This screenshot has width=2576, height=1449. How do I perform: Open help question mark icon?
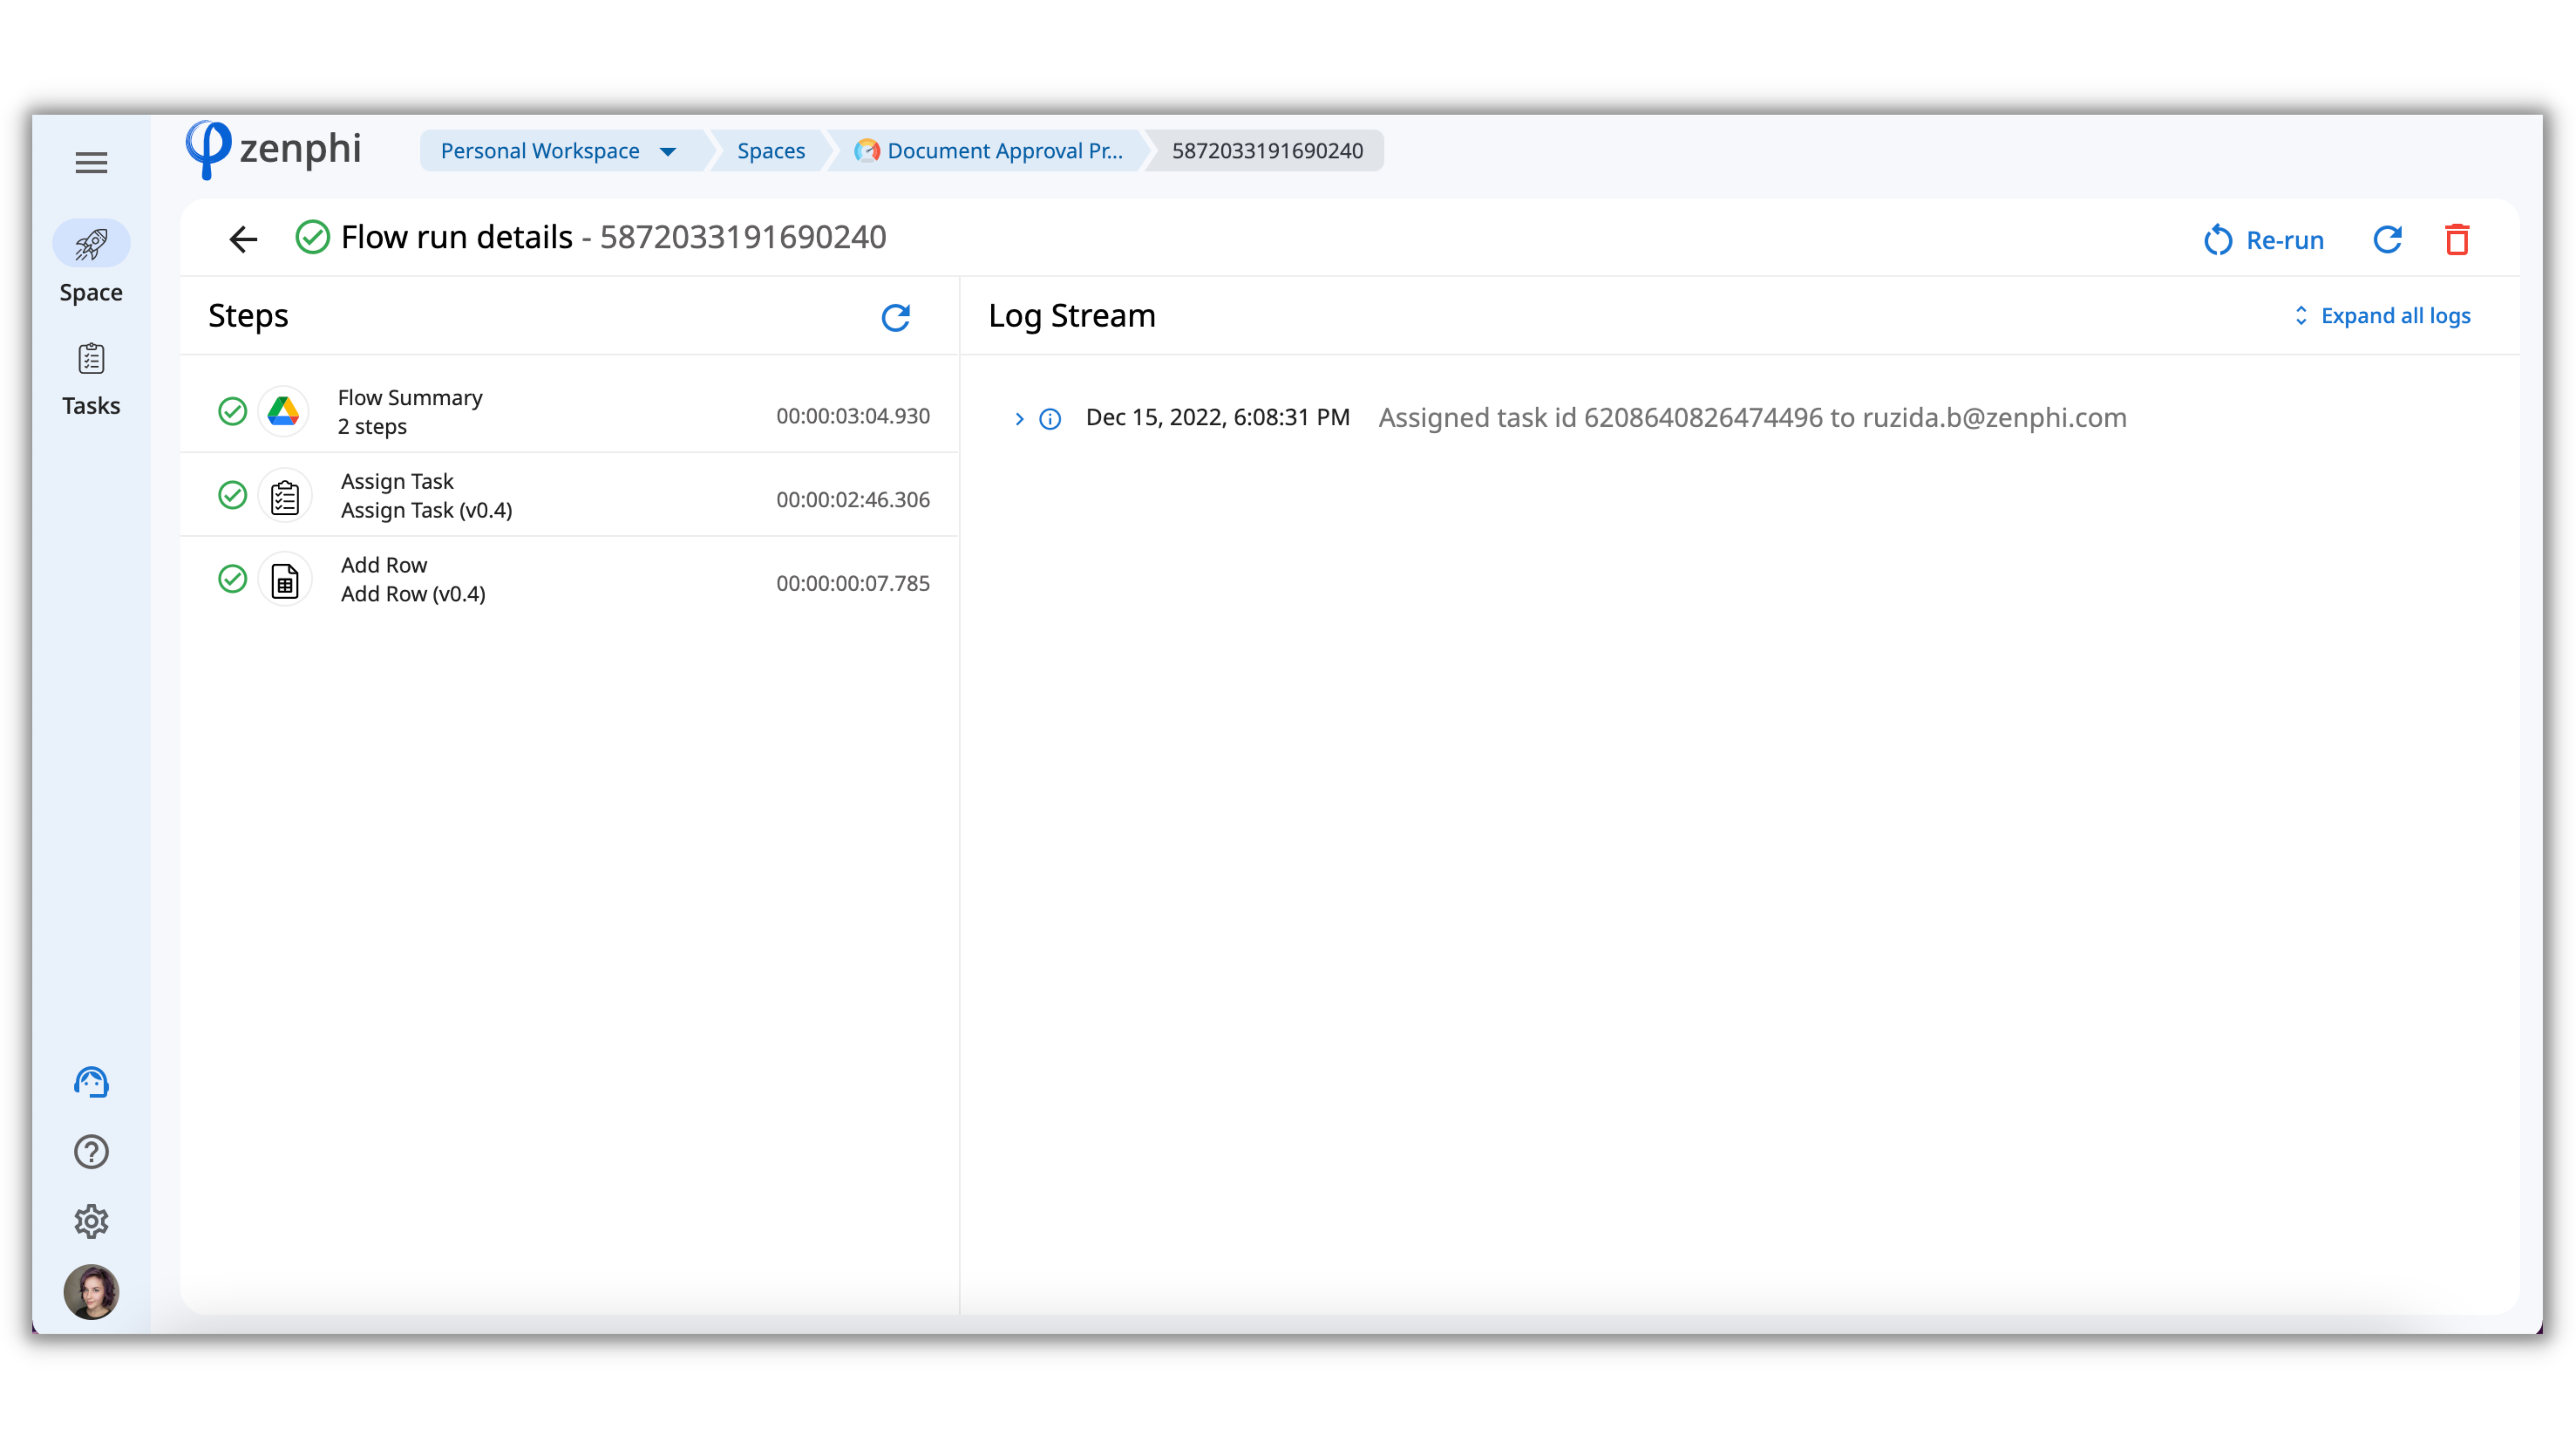point(91,1152)
